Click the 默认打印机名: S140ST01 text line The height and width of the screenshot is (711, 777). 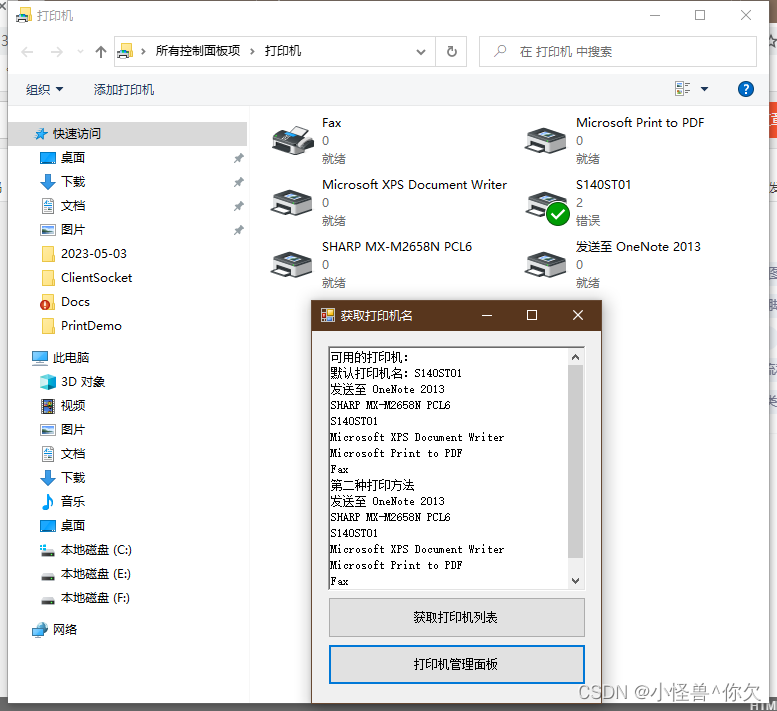point(396,373)
